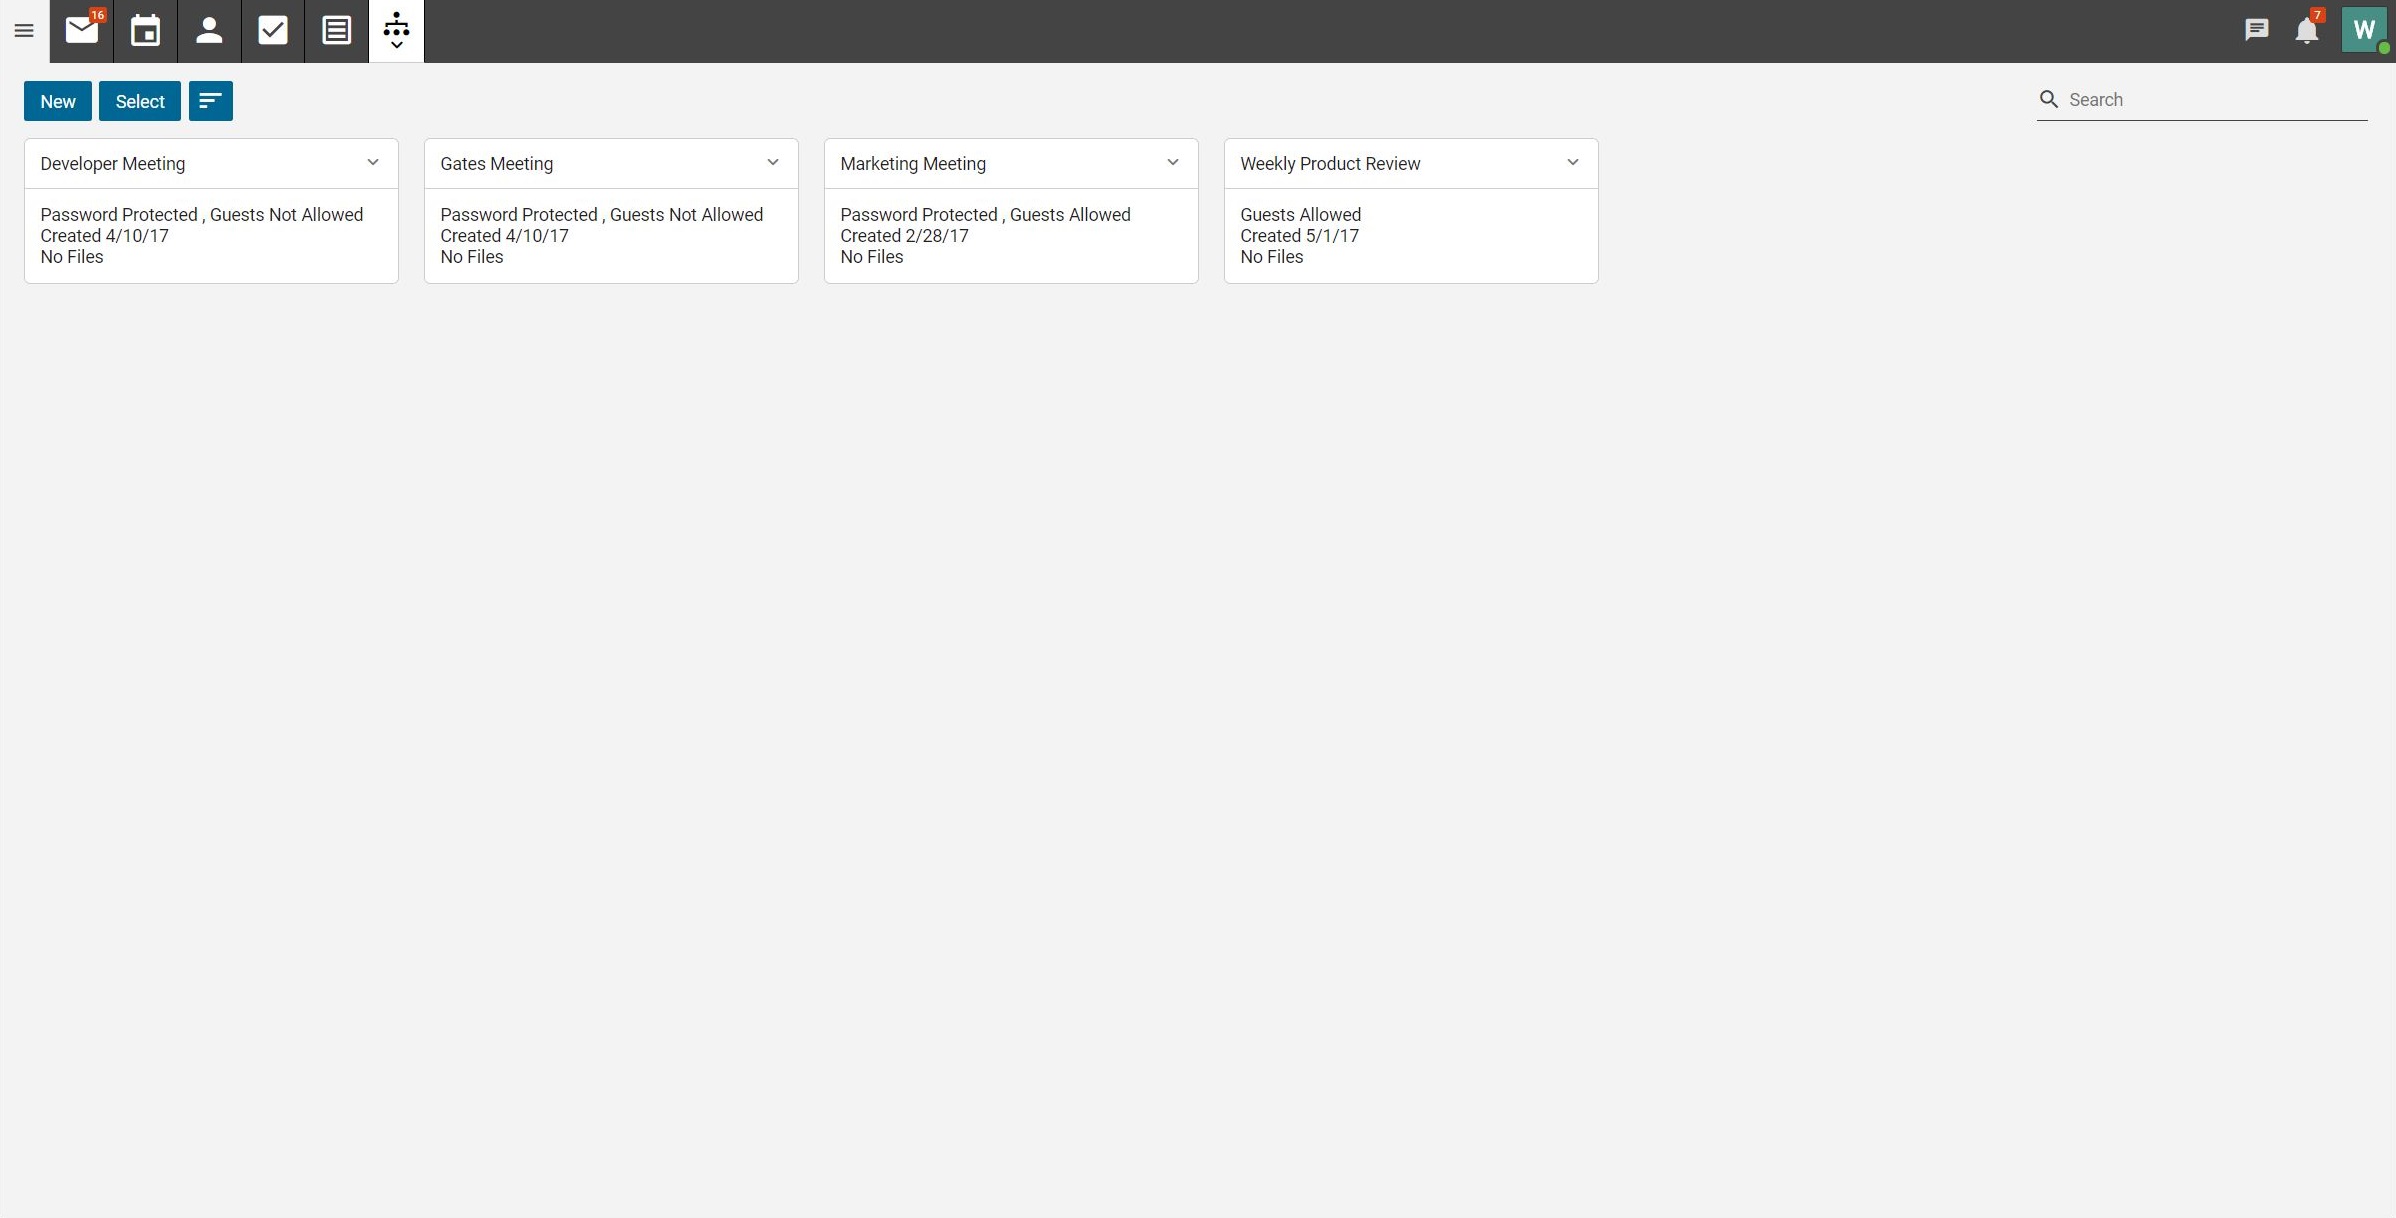
Task: Click on the Marketing Meeting card
Action: 1011,210
